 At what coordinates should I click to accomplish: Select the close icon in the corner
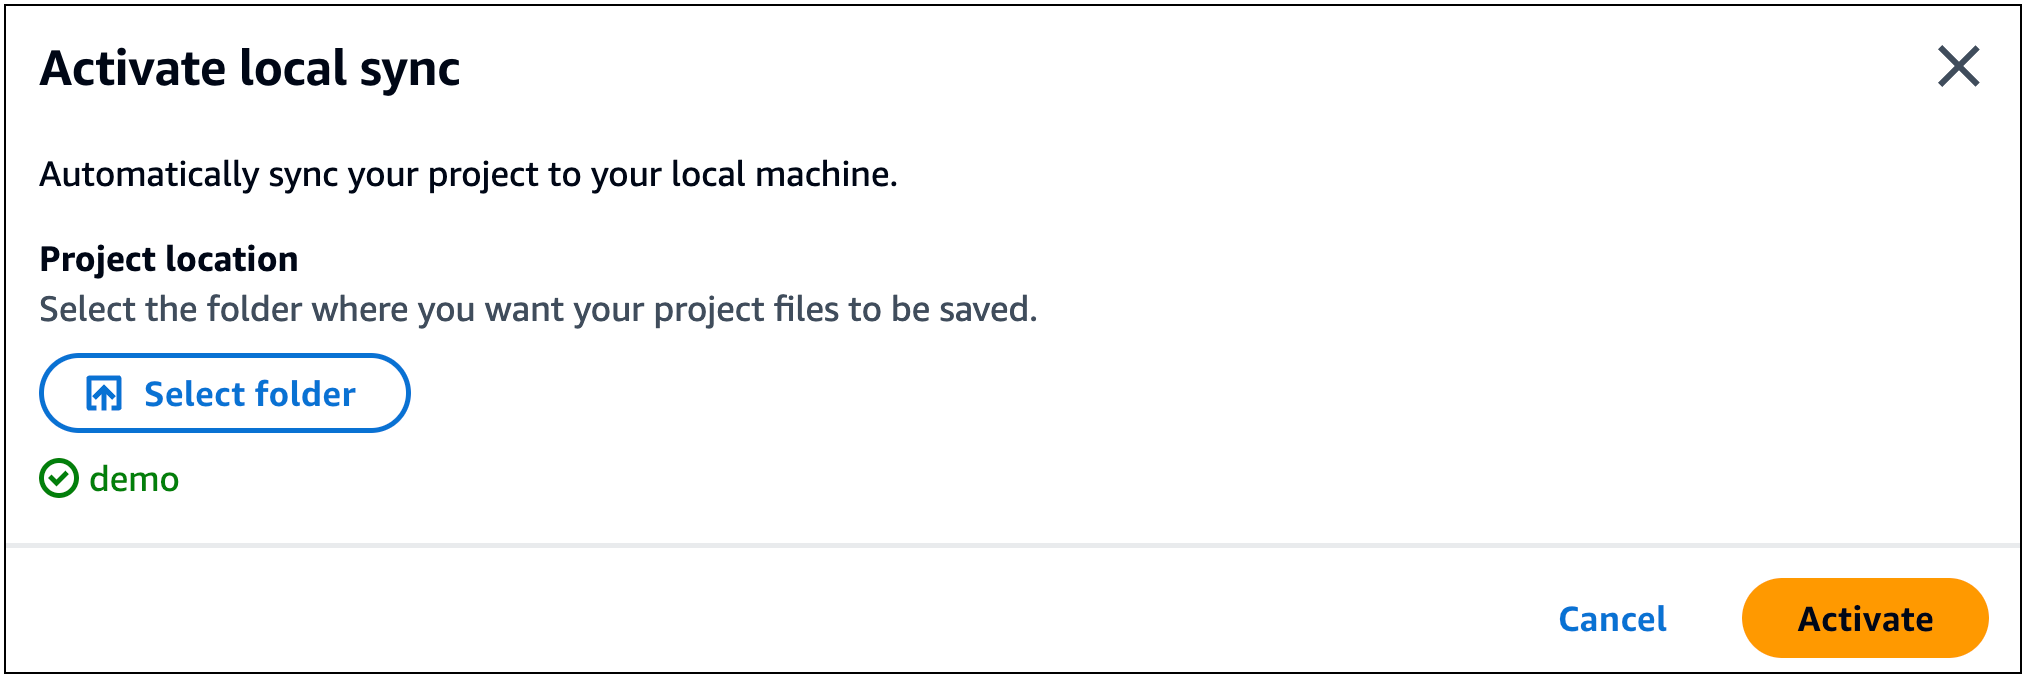1959,68
